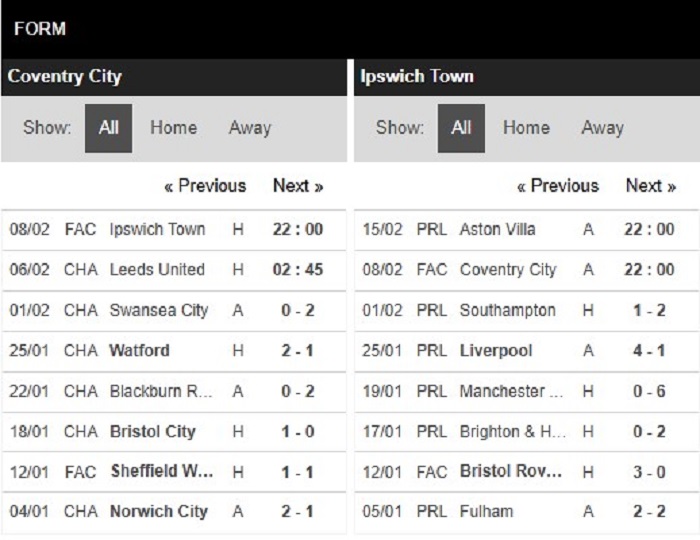Open the Swansea City match on 01/02
700x540 pixels.
(174, 311)
